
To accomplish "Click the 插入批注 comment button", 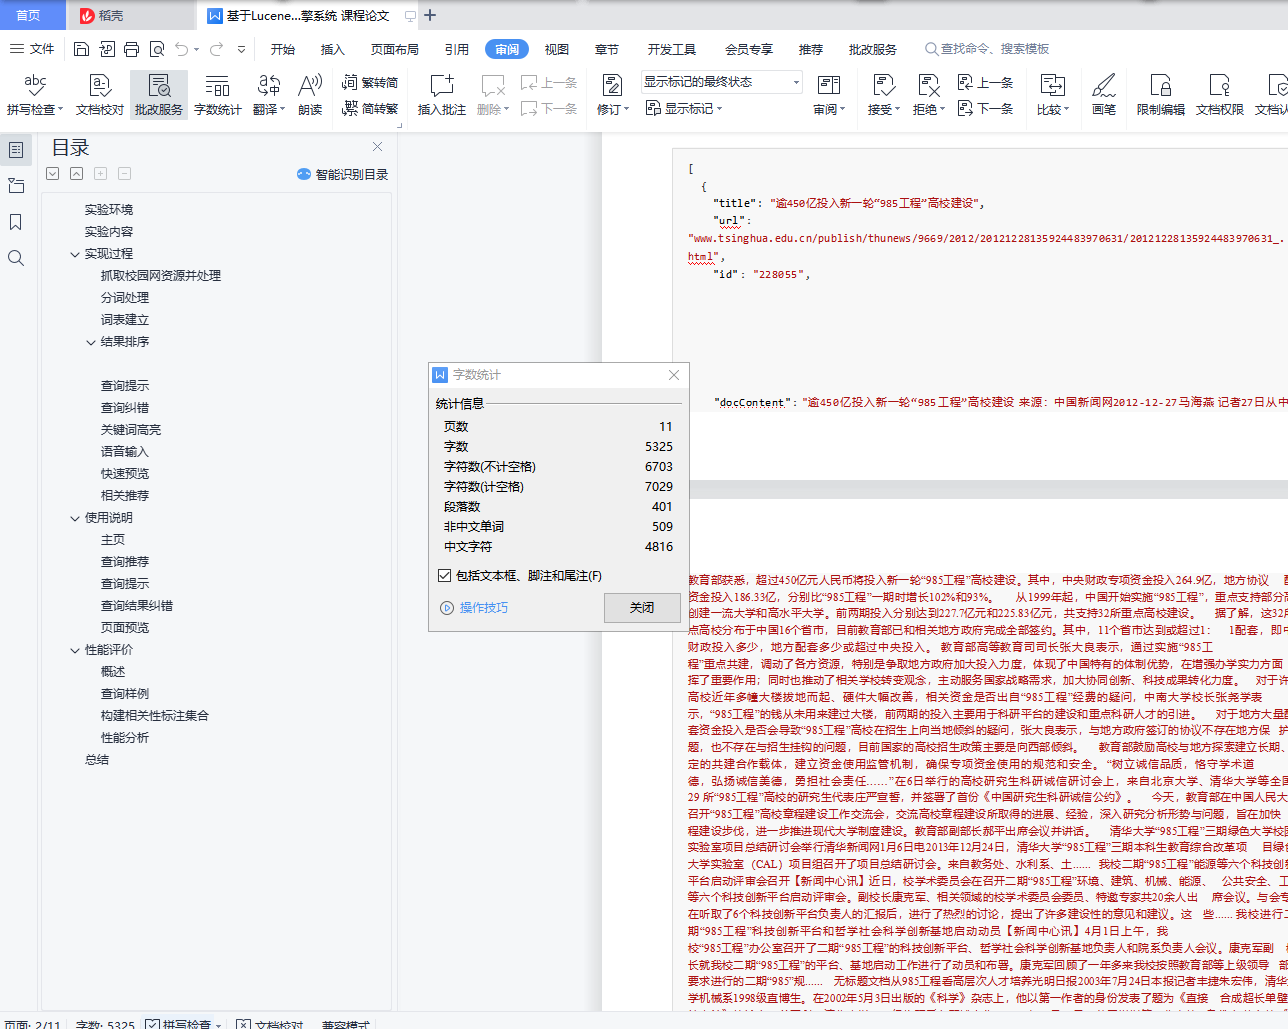I will (442, 95).
